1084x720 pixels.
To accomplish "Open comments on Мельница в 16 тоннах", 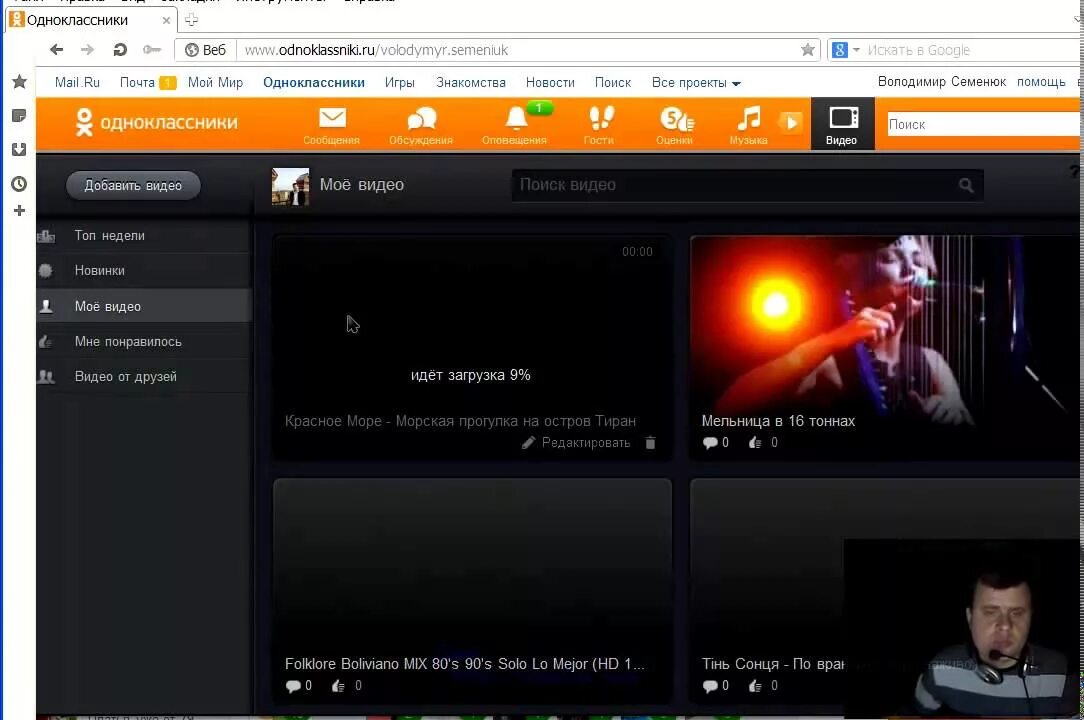I will point(716,443).
